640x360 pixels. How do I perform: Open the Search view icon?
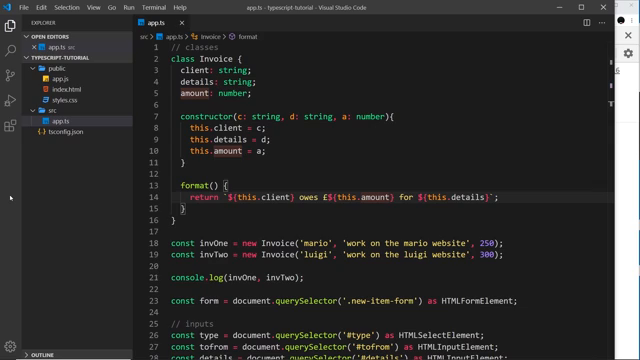[10, 51]
